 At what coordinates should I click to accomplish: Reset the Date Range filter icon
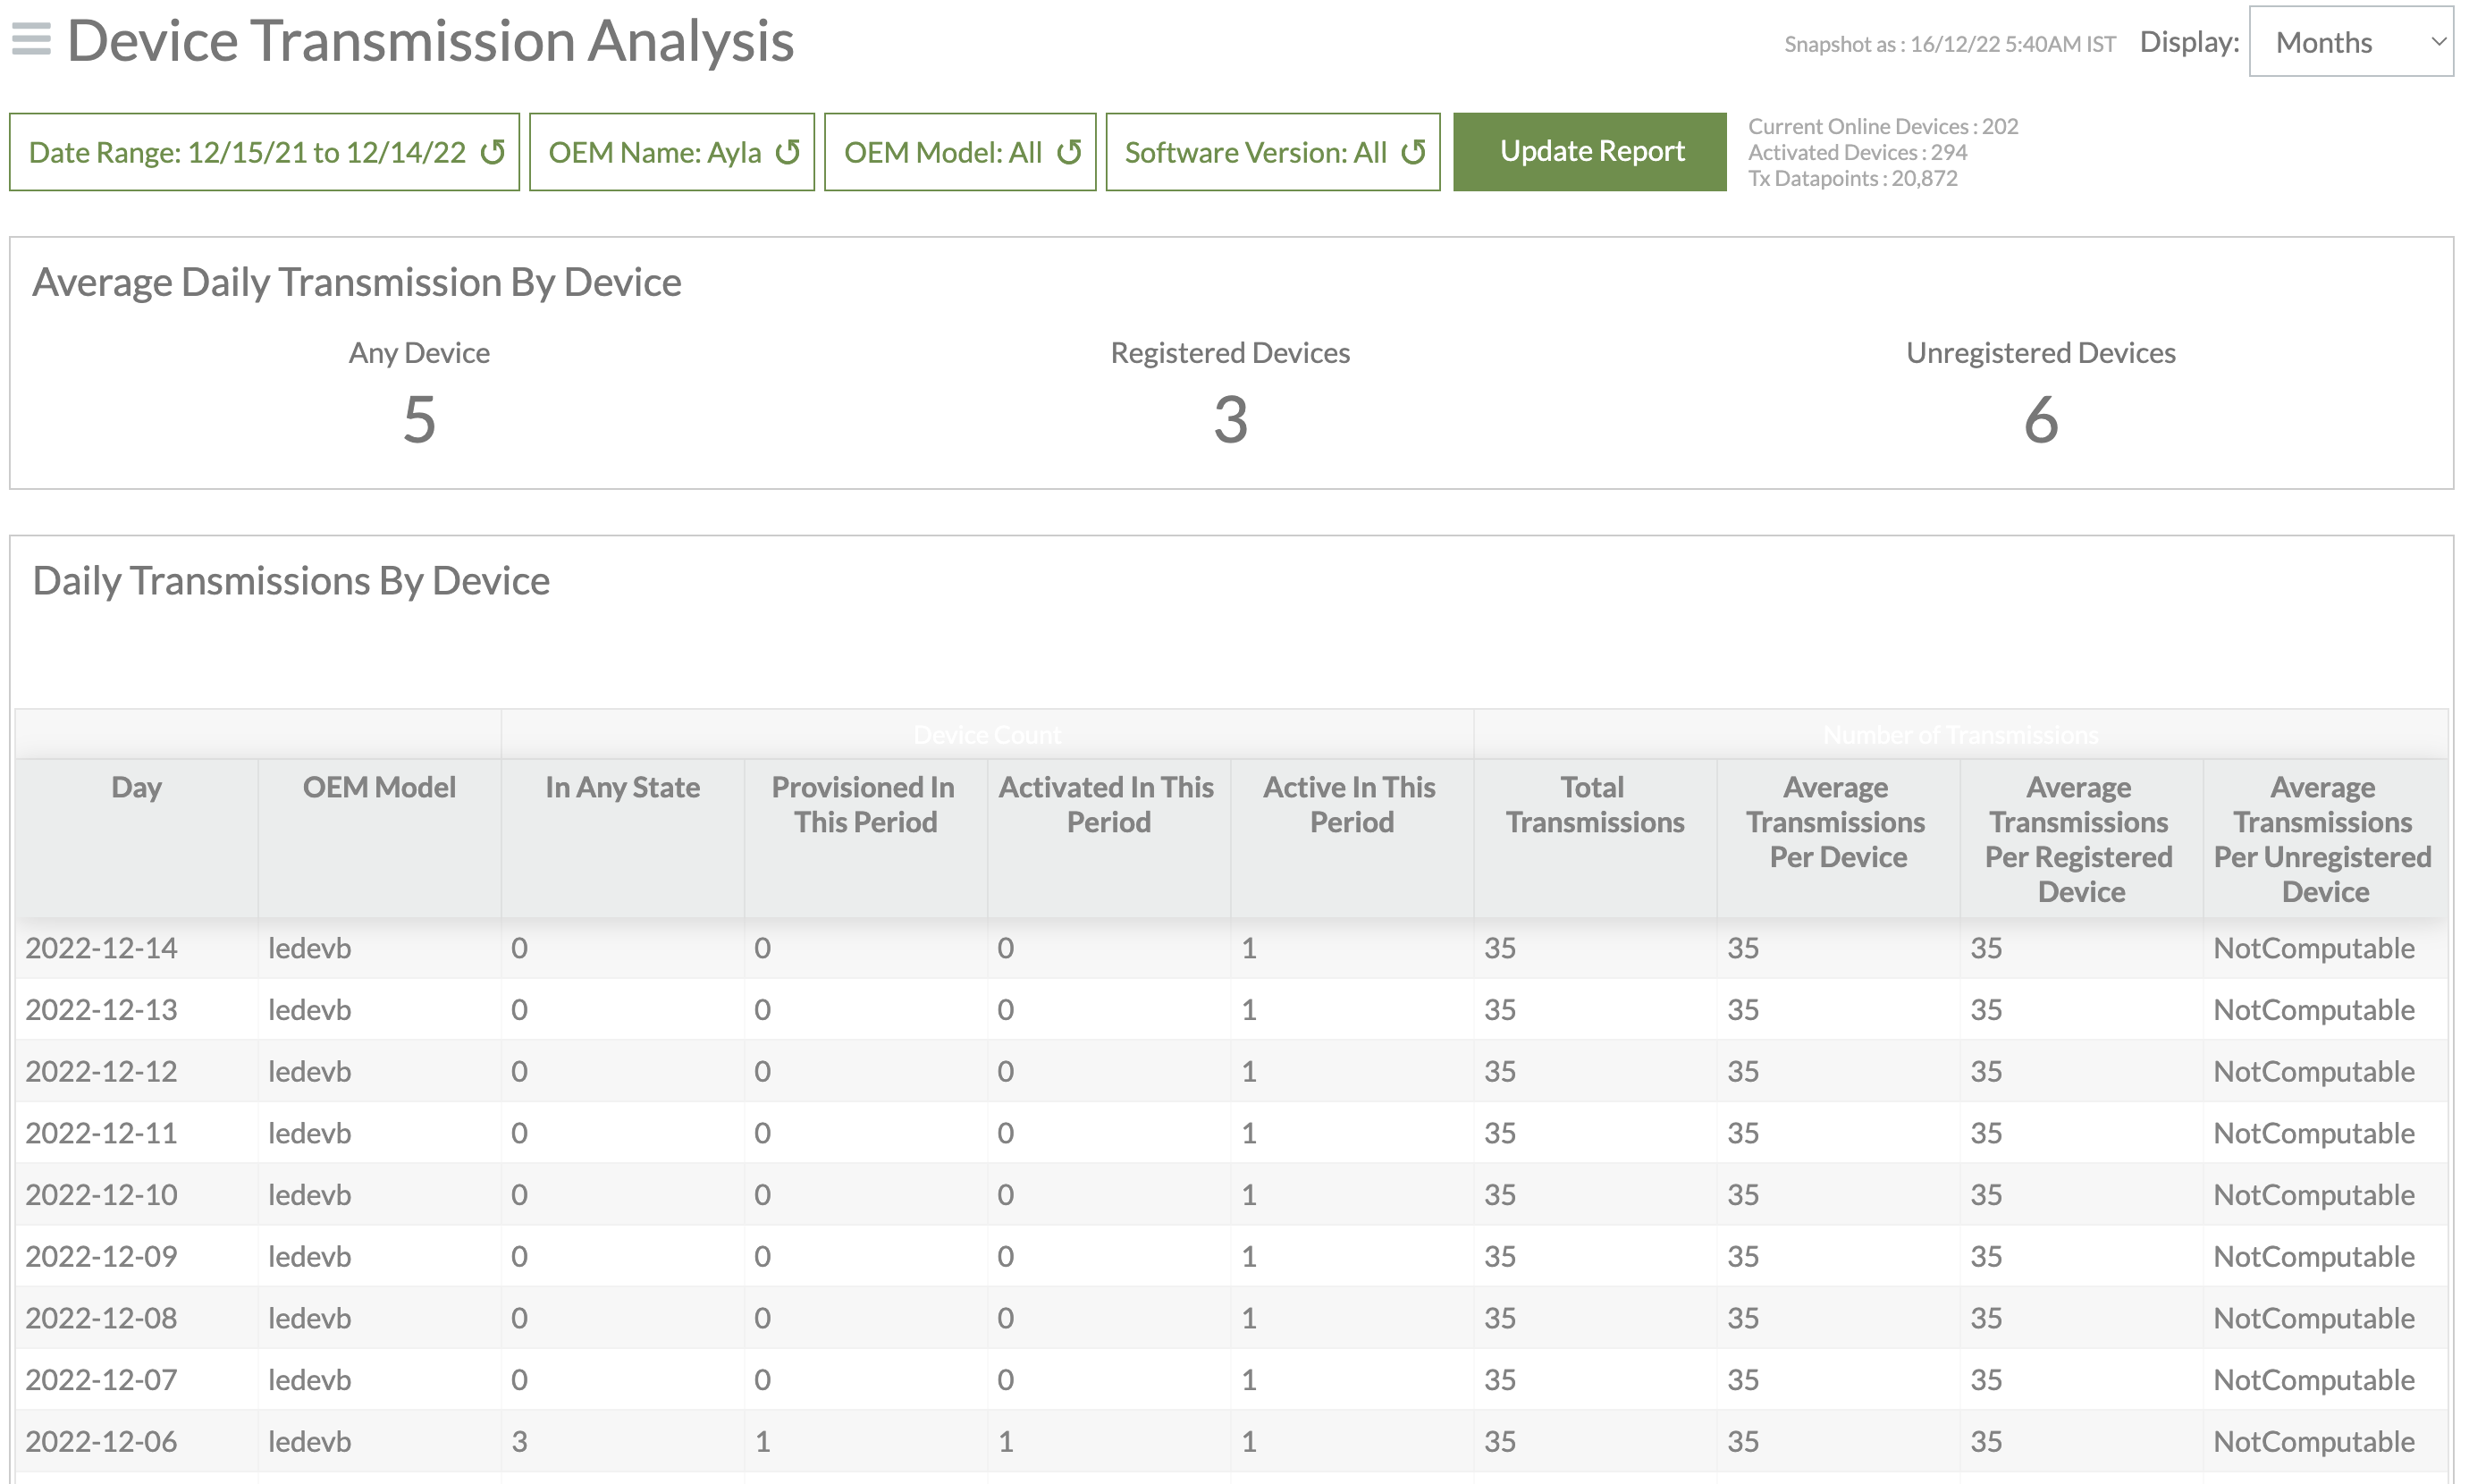pyautogui.click(x=492, y=152)
